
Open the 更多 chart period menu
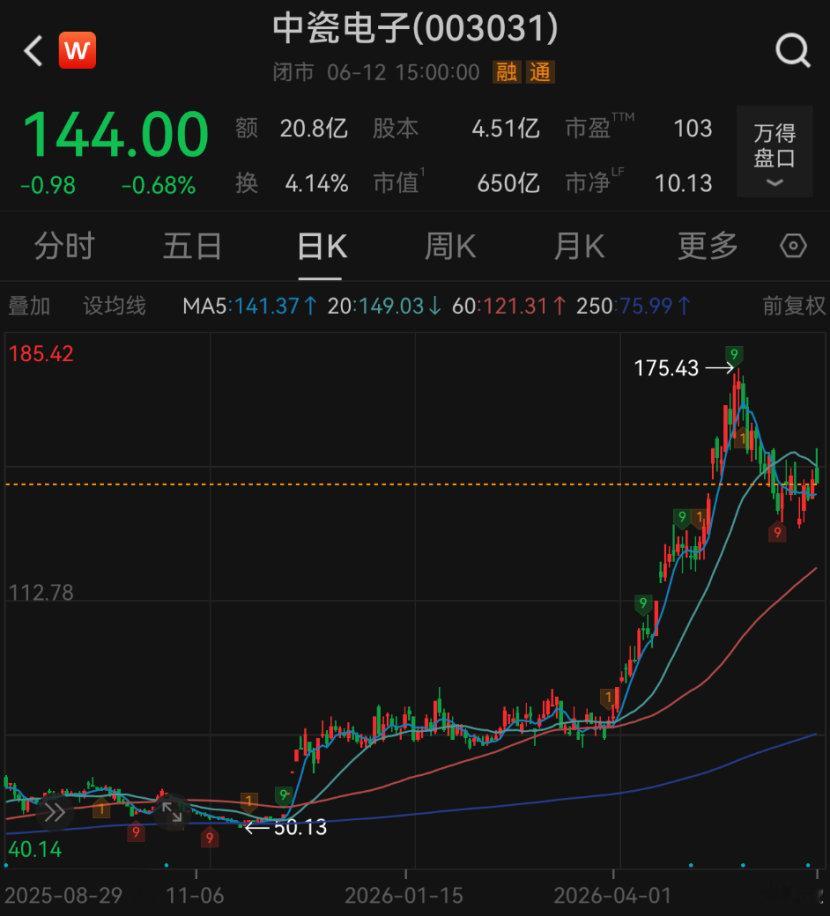708,246
